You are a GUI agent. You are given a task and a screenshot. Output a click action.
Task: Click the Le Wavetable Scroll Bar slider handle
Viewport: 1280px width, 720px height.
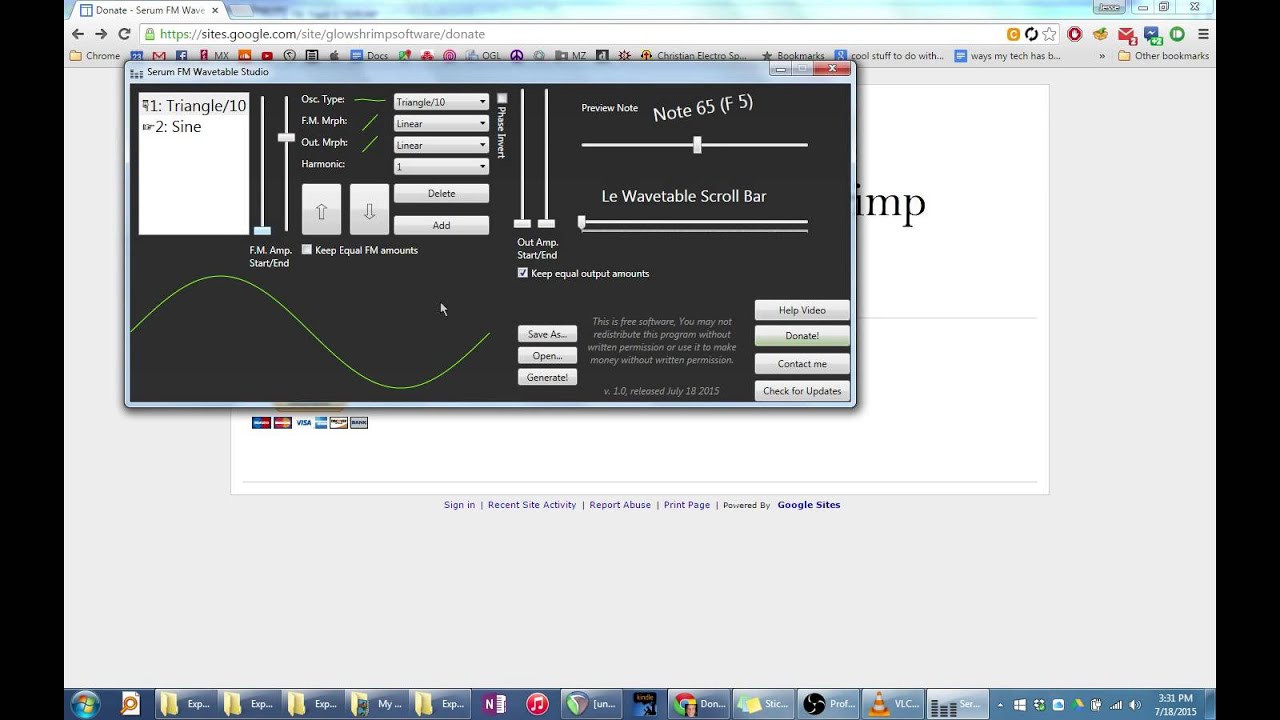[x=582, y=222]
